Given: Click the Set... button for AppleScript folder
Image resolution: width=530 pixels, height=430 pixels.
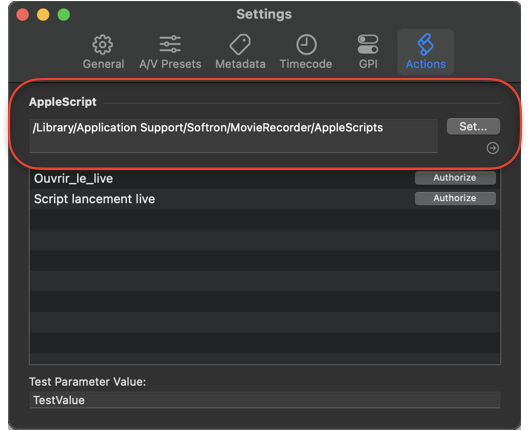Looking at the screenshot, I should (x=473, y=126).
